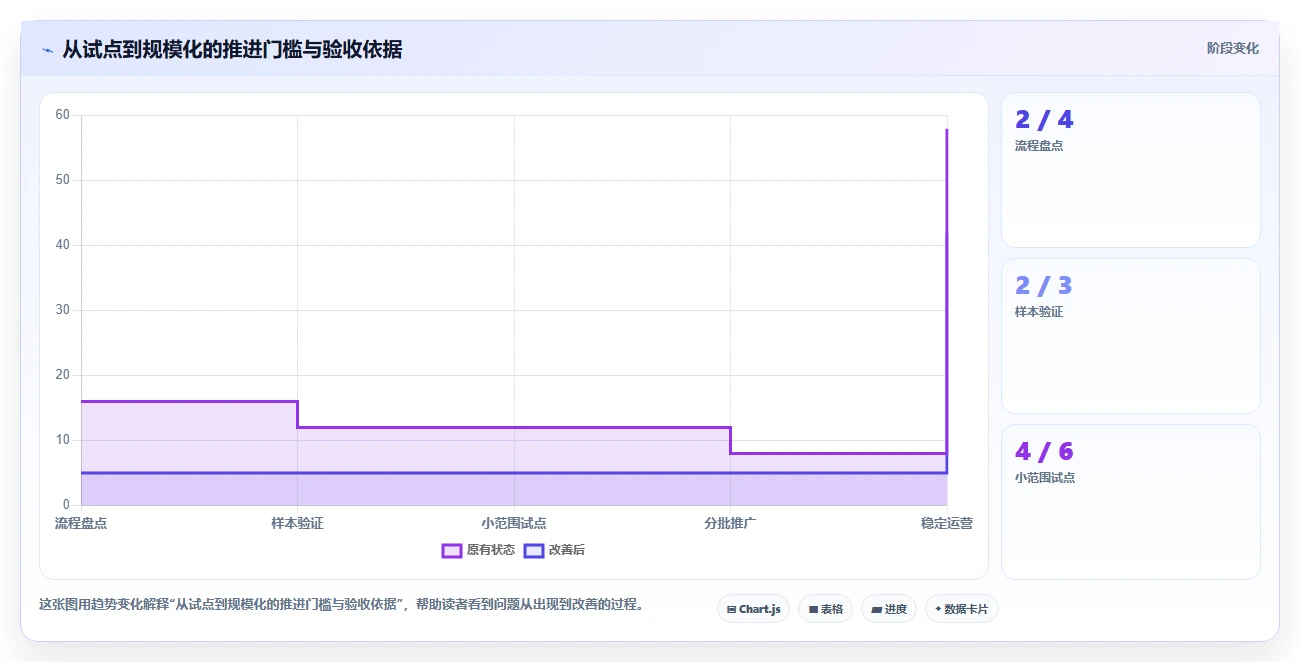
Task: Click the chart title 从试点到规模化的推进门槛与验收依据
Action: 232,49
